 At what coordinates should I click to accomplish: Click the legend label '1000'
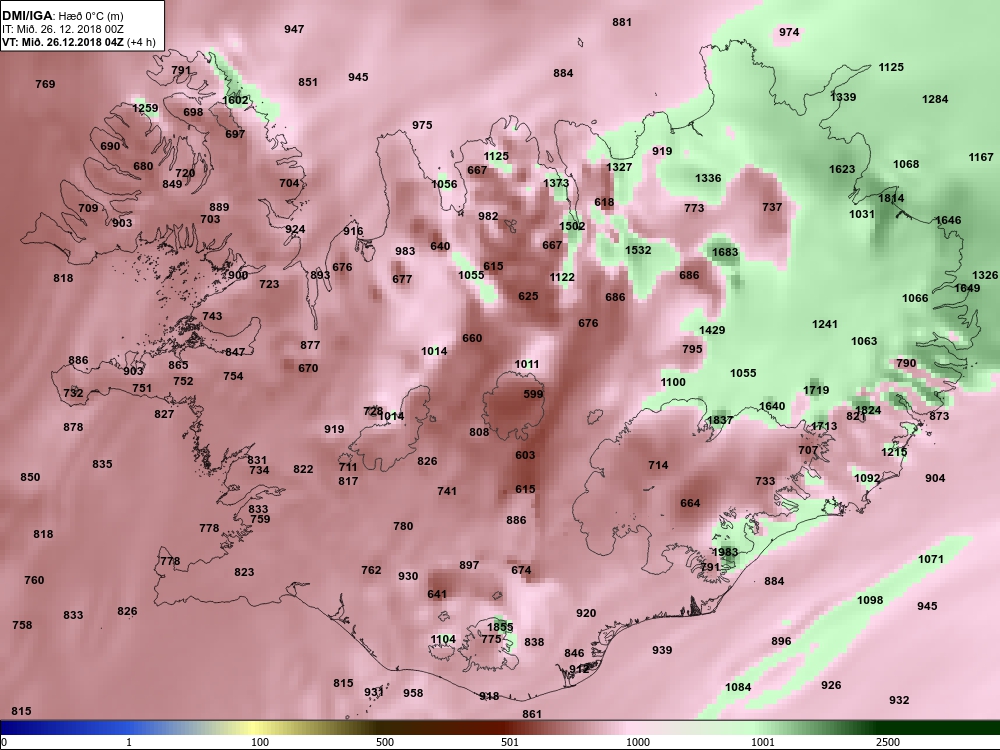(638, 742)
